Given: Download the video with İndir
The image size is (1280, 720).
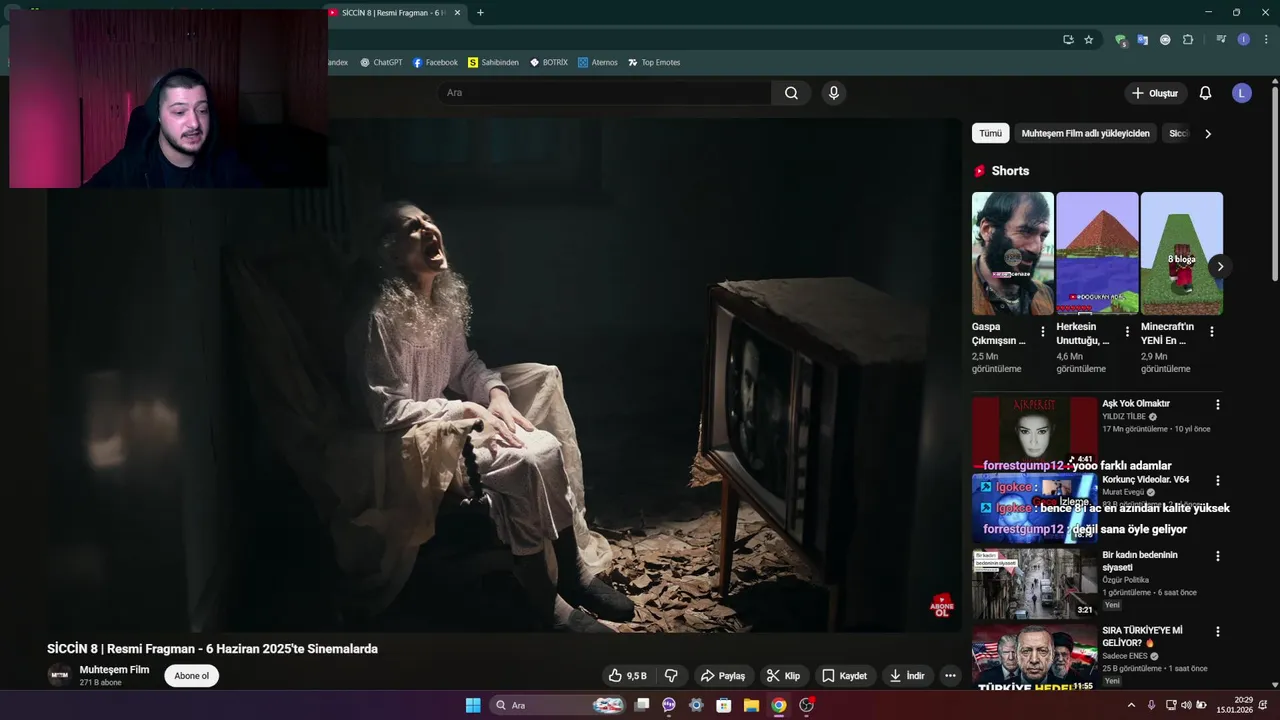Looking at the screenshot, I should [907, 676].
